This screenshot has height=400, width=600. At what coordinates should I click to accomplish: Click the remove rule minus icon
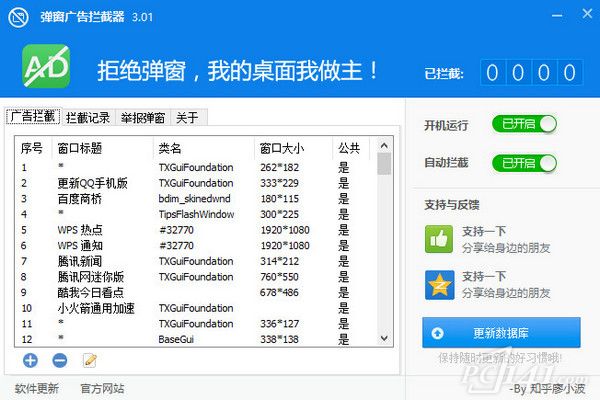coord(60,361)
